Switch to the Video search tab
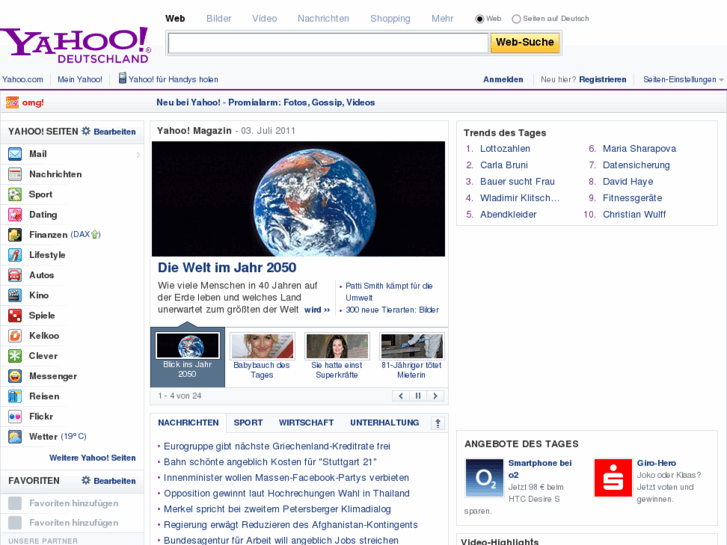This screenshot has height=545, width=727. pyautogui.click(x=264, y=19)
